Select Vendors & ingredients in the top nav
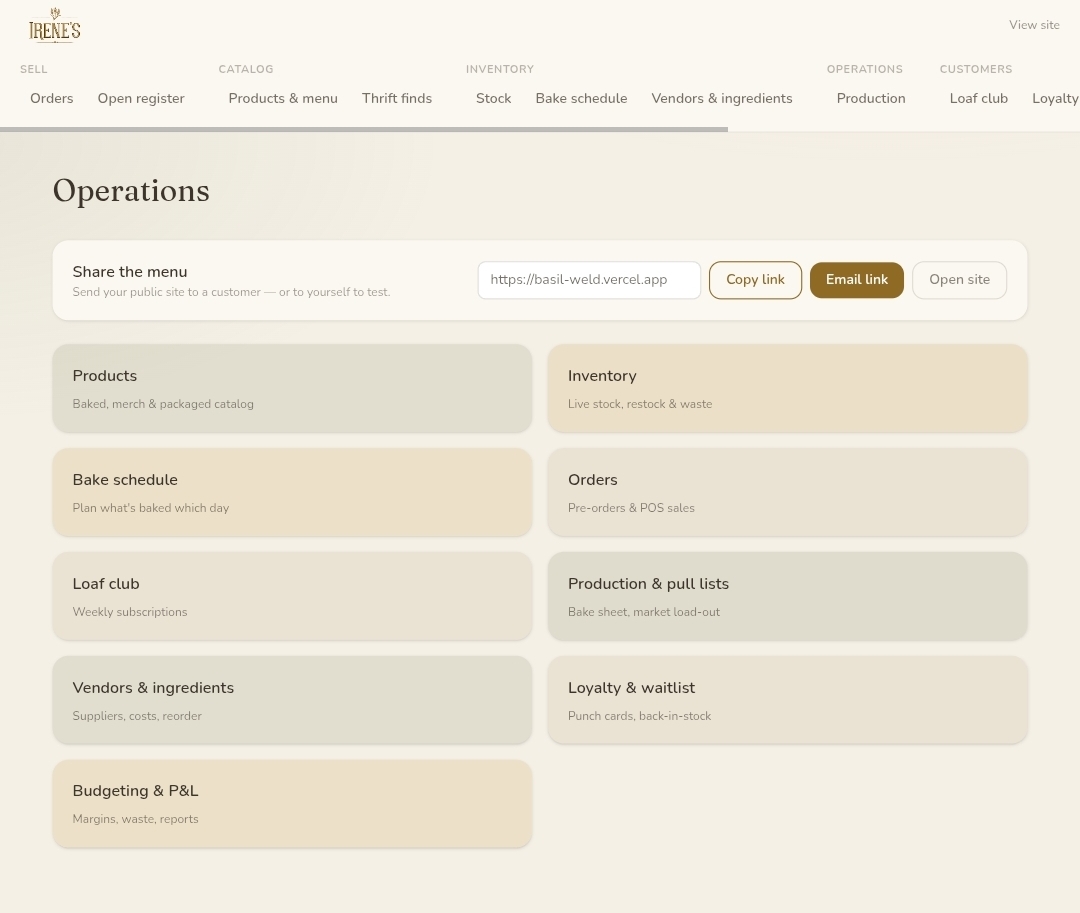Image resolution: width=1080 pixels, height=913 pixels. click(x=722, y=98)
